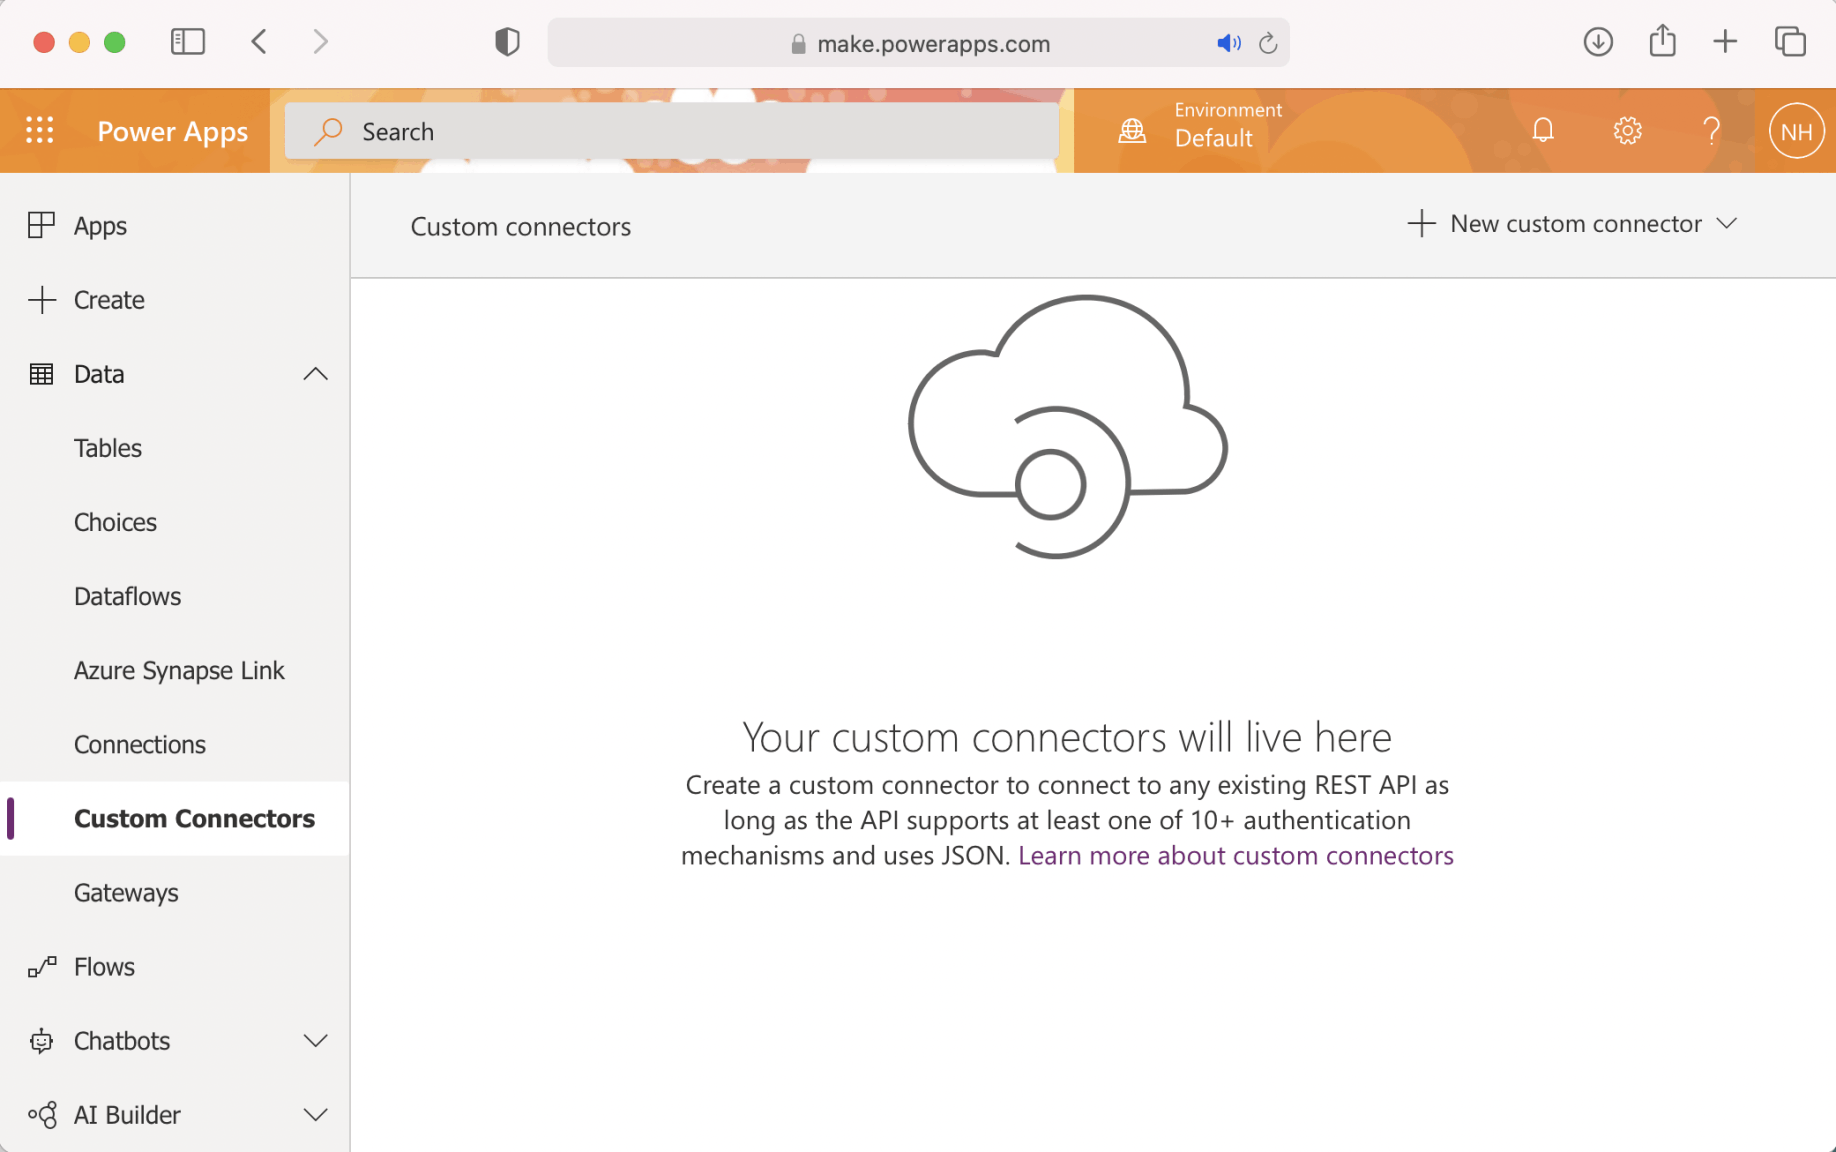Click the help question mark icon
This screenshot has width=1836, height=1152.
click(1711, 131)
